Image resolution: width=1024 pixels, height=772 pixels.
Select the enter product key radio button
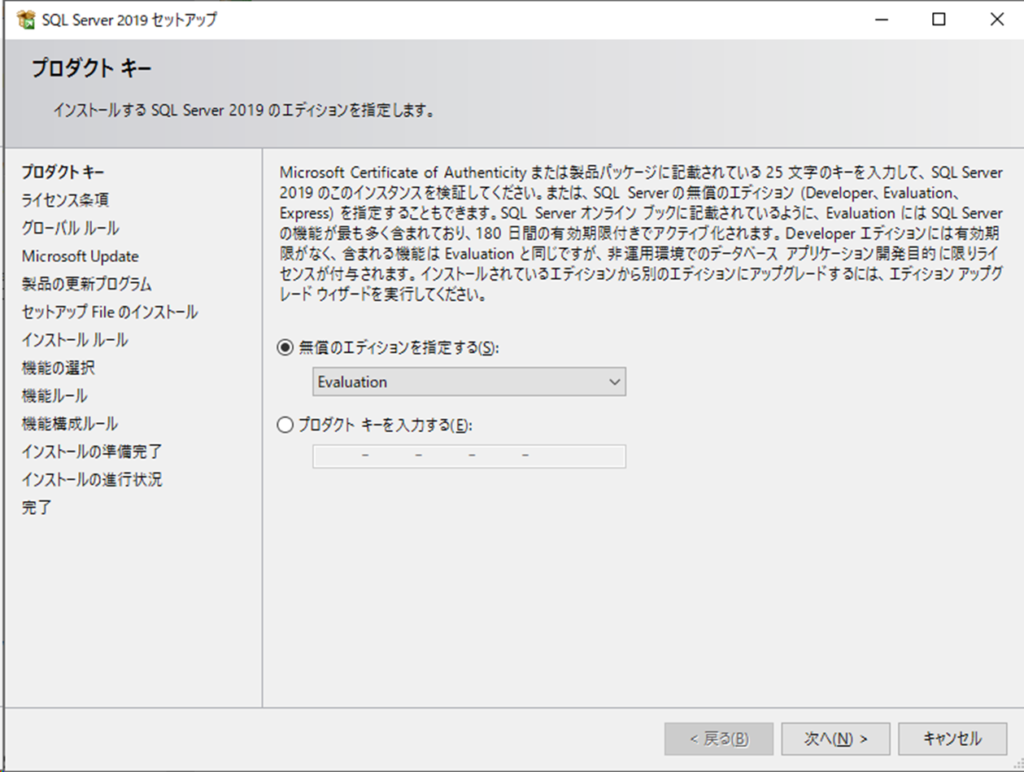pos(285,425)
